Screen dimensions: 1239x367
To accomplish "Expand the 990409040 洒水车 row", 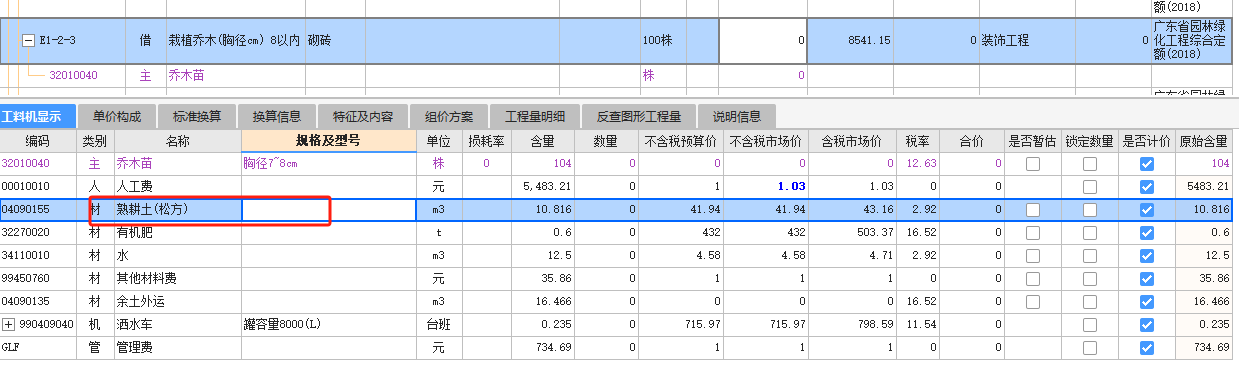I will click(9, 324).
